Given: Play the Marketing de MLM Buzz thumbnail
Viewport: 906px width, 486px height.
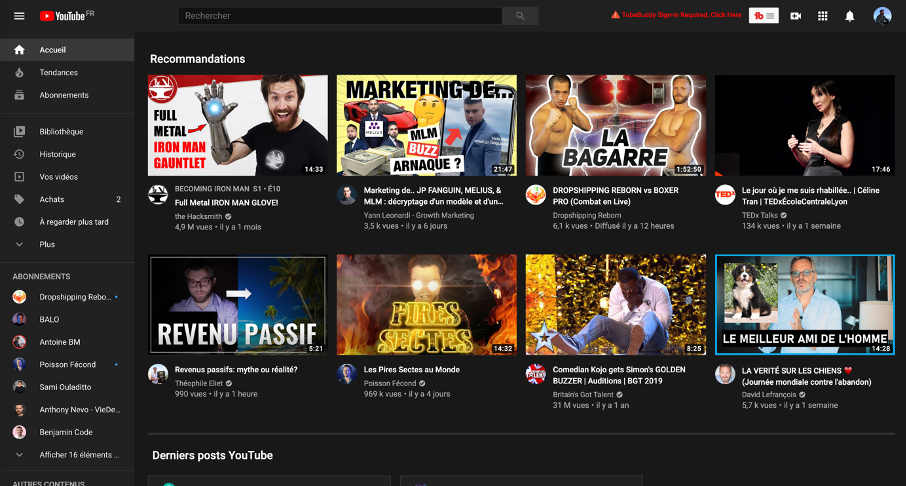Looking at the screenshot, I should [x=426, y=125].
